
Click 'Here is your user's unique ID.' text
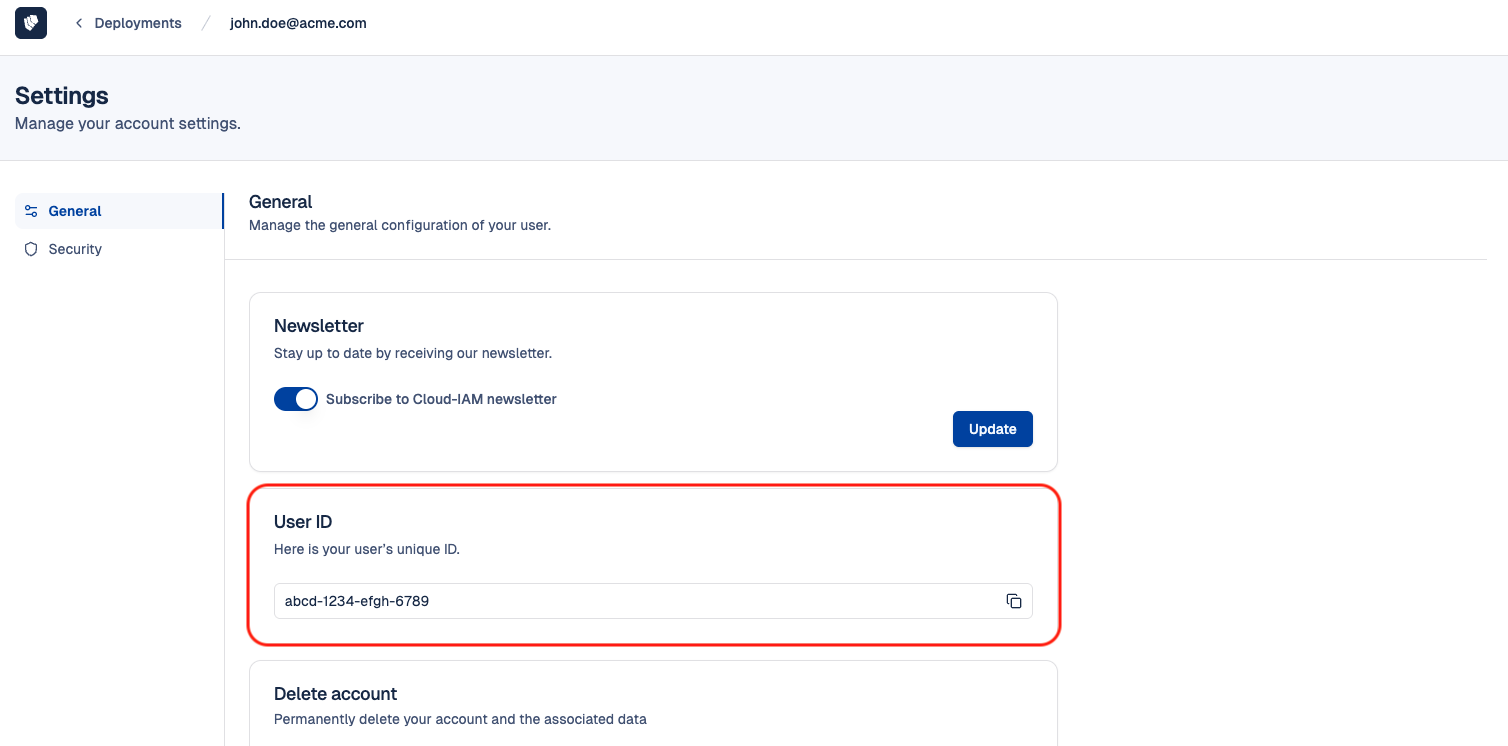[367, 549]
